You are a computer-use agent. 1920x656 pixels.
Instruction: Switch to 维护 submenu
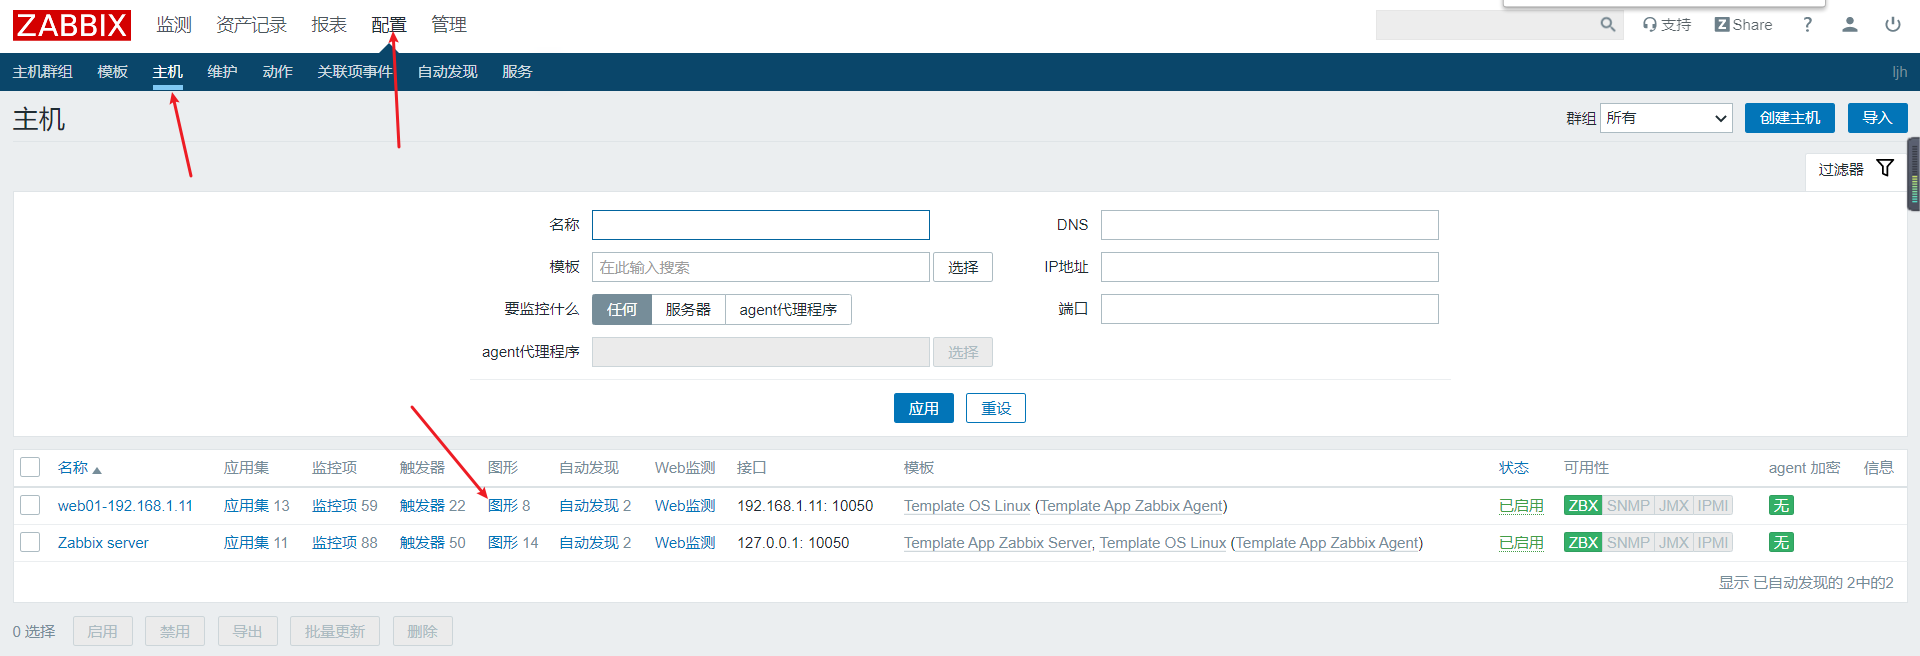pyautogui.click(x=222, y=72)
